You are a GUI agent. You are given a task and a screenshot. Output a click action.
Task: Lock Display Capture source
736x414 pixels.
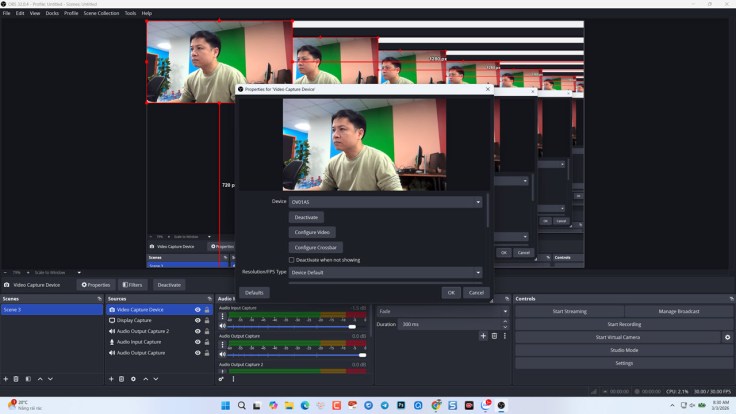[x=207, y=321]
